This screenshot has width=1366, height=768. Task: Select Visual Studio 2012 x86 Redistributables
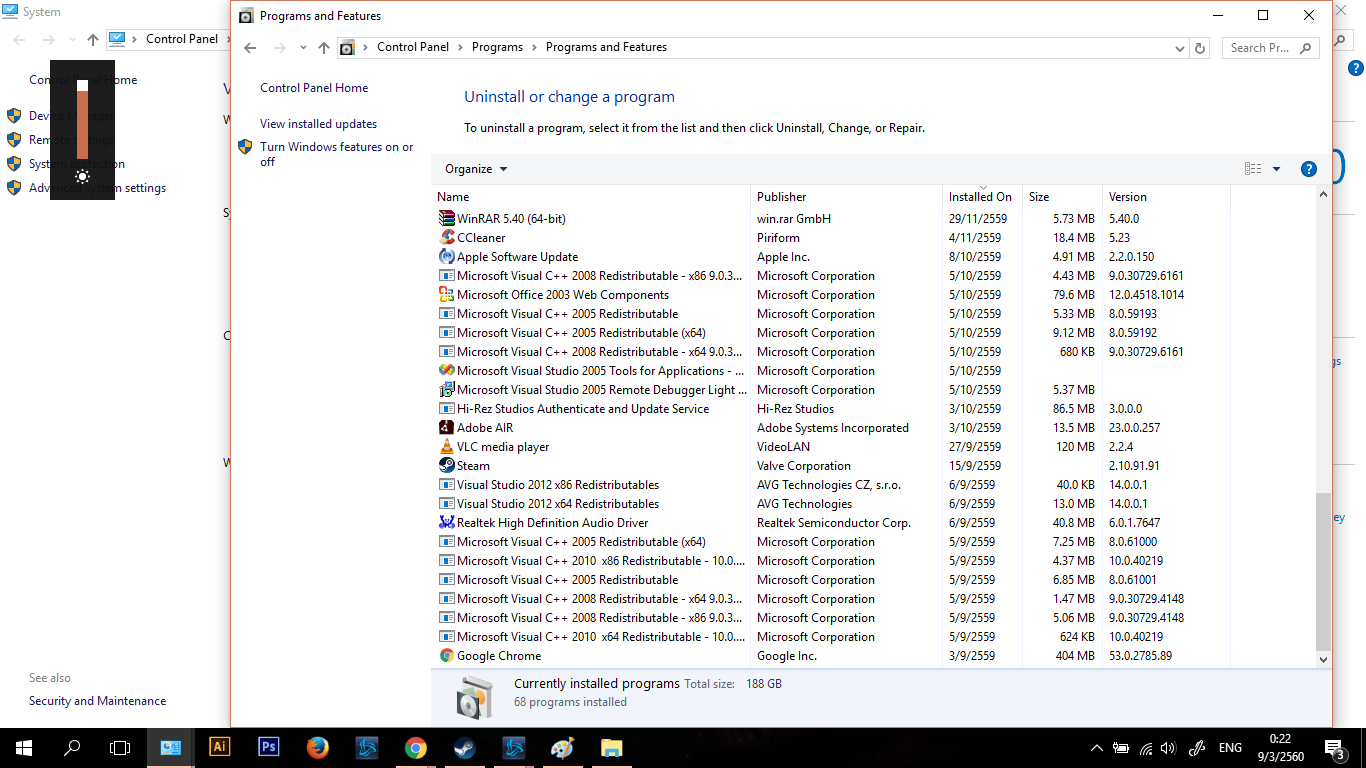558,485
